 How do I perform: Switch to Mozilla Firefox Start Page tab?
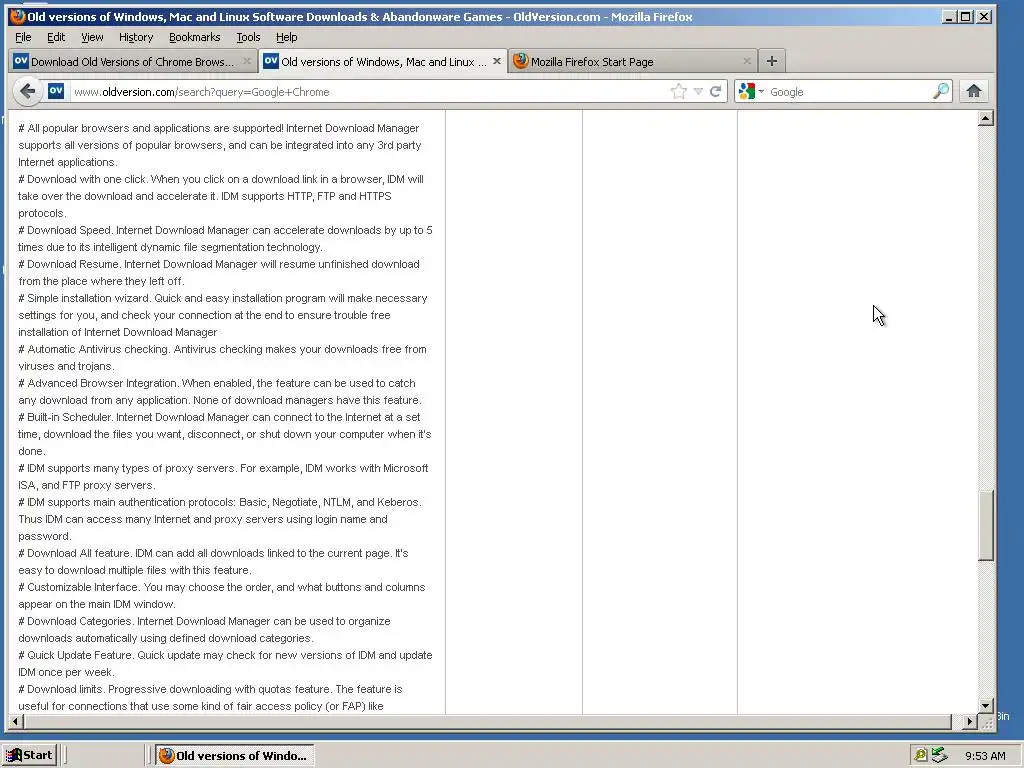pyautogui.click(x=632, y=61)
